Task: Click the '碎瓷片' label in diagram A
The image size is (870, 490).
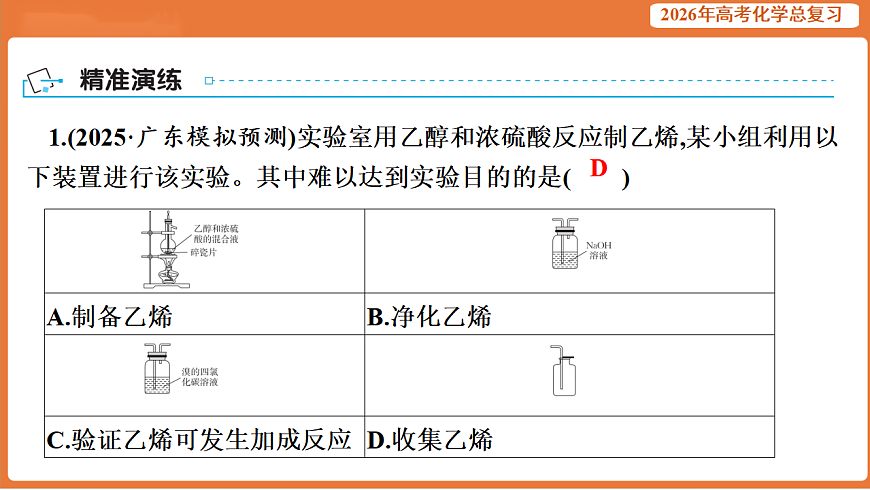Action: [x=204, y=252]
